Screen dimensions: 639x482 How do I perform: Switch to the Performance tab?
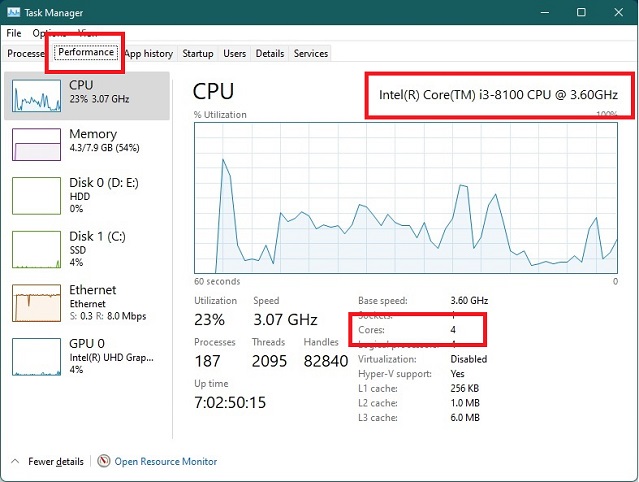coord(86,52)
